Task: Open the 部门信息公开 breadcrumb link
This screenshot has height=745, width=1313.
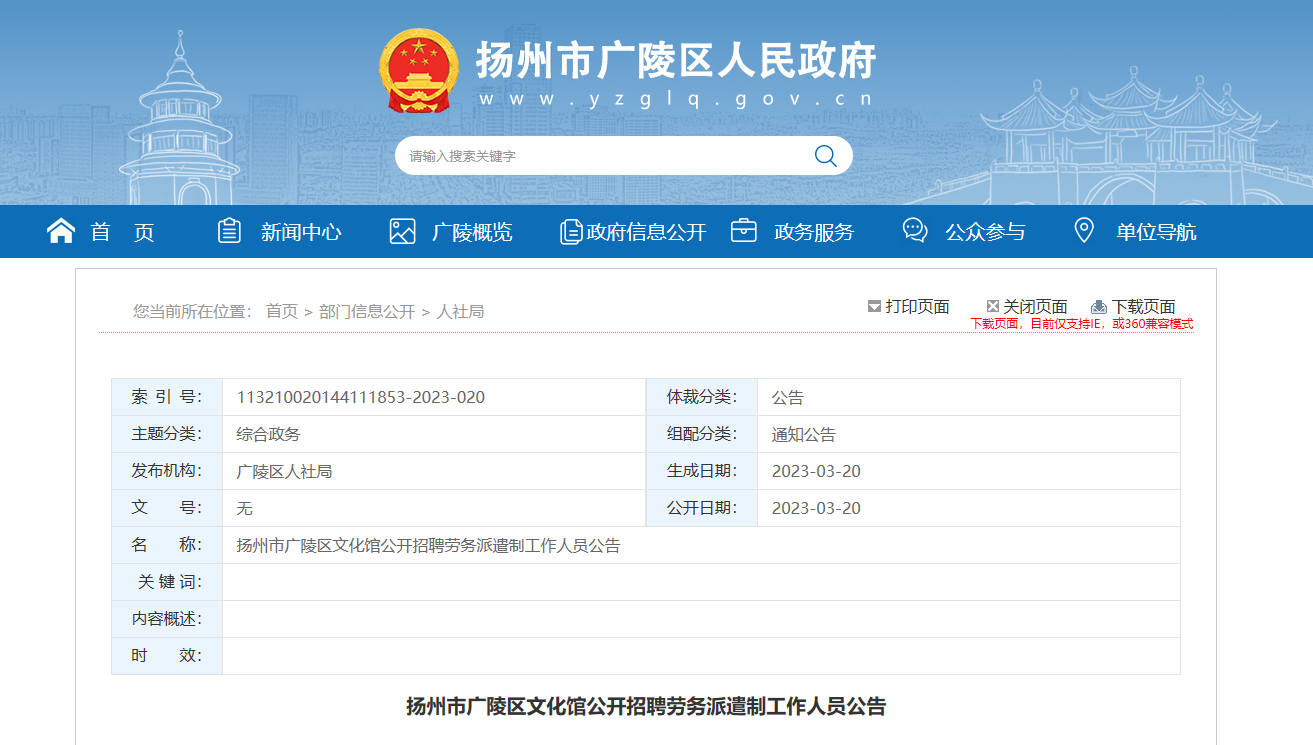Action: coord(367,311)
